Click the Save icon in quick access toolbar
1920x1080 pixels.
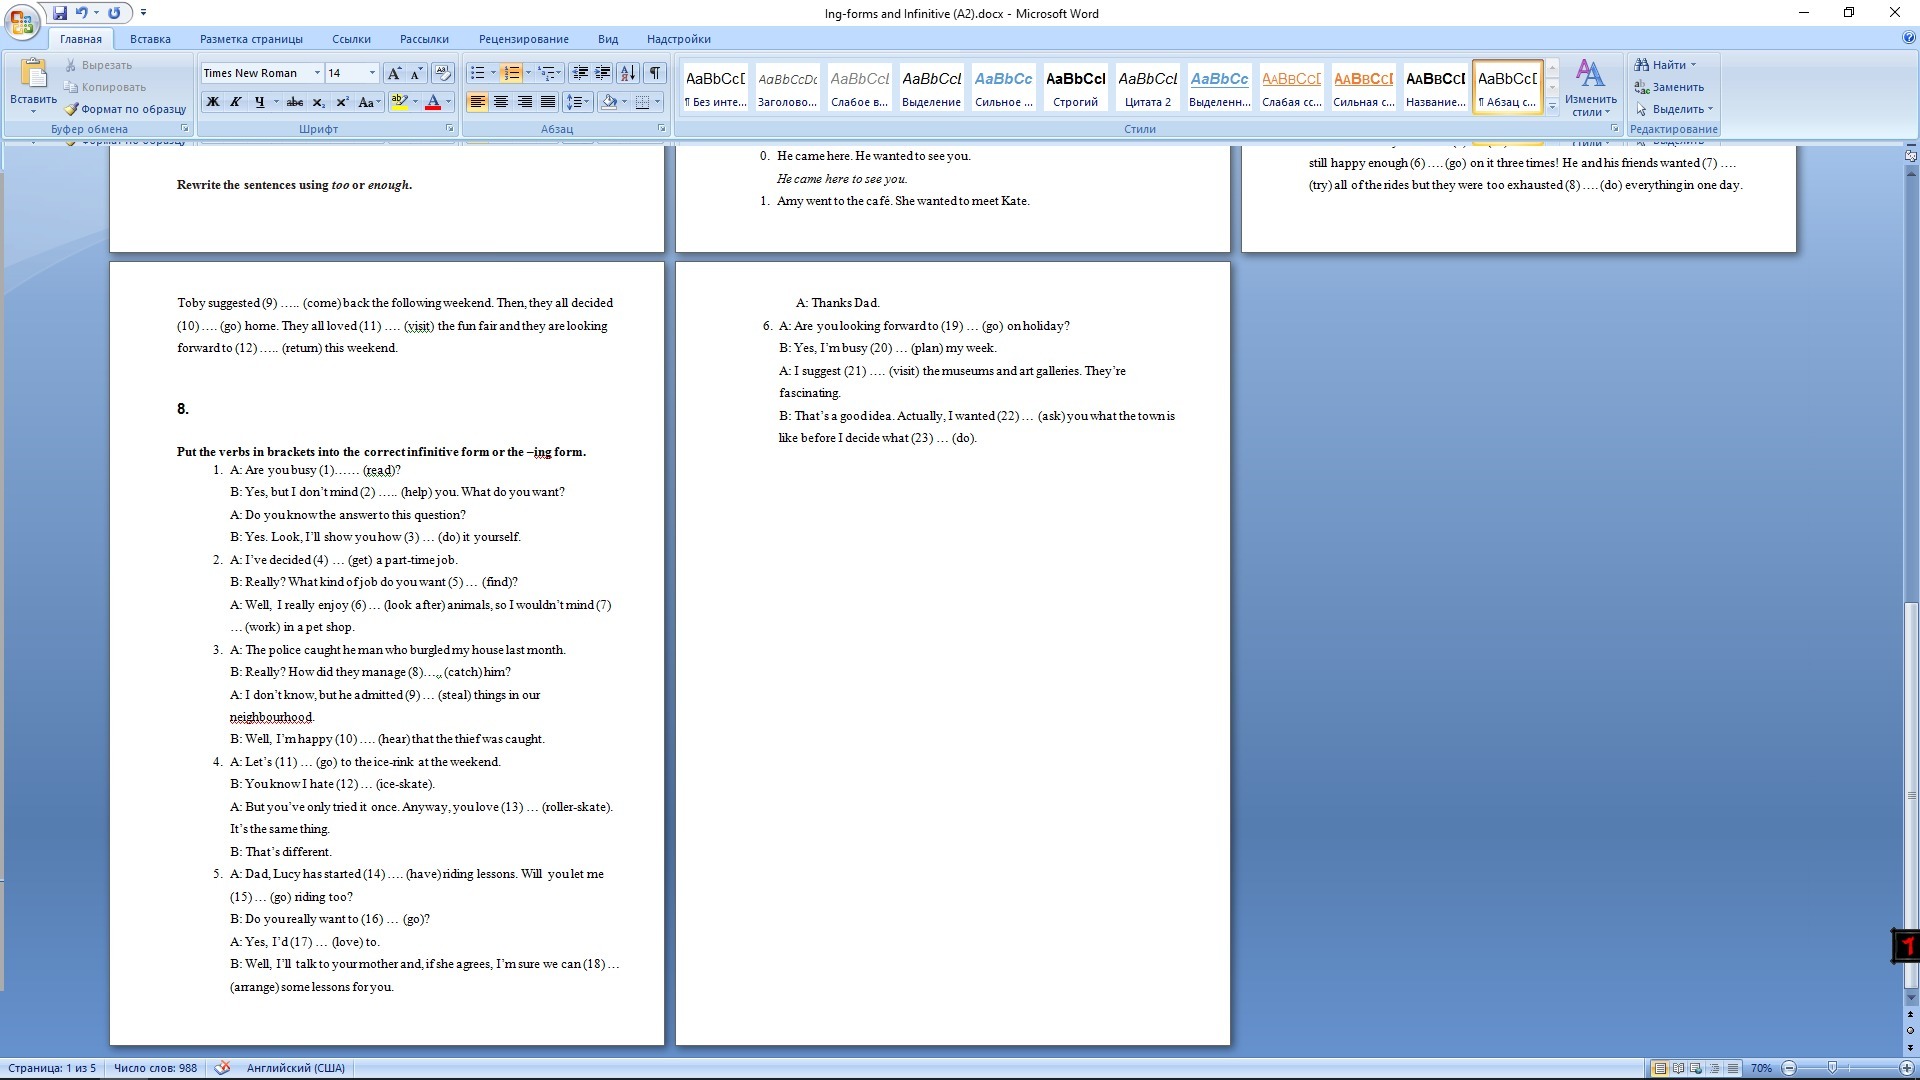60,13
